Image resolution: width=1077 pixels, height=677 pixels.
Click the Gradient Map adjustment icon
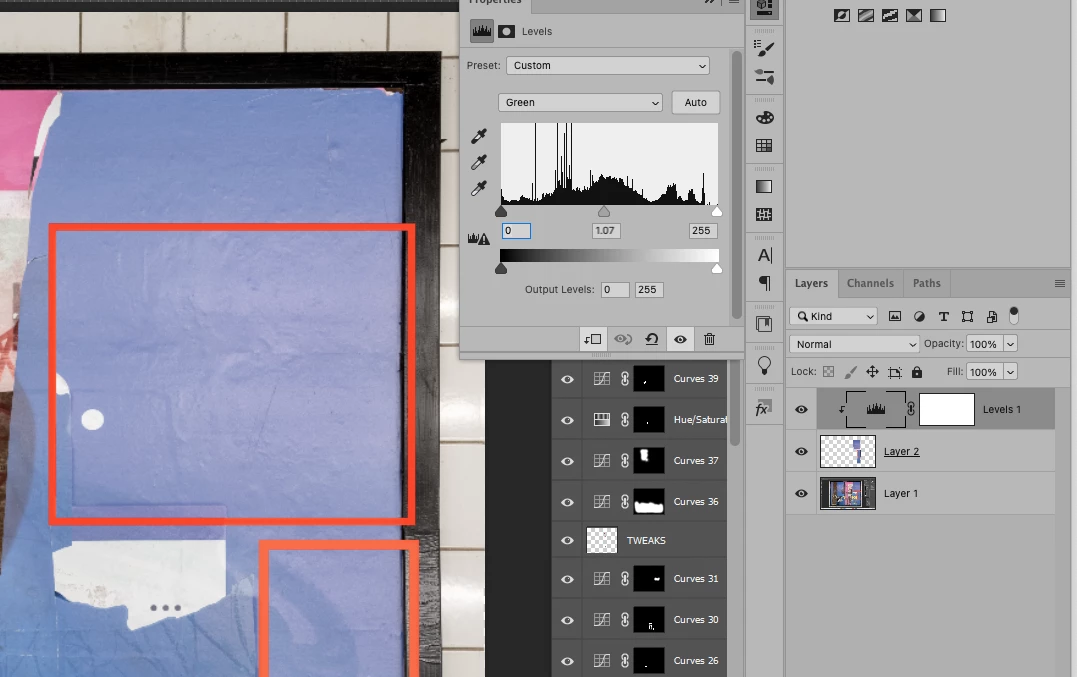[x=938, y=15]
